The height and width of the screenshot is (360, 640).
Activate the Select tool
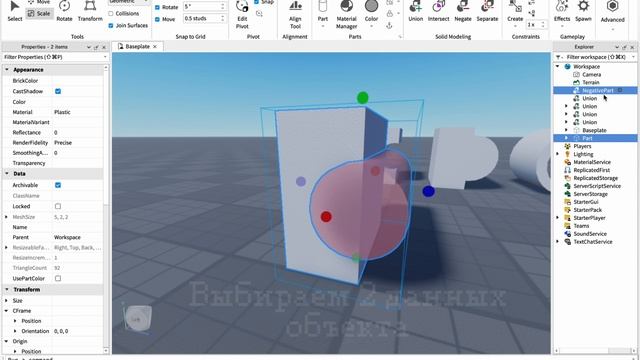point(15,11)
